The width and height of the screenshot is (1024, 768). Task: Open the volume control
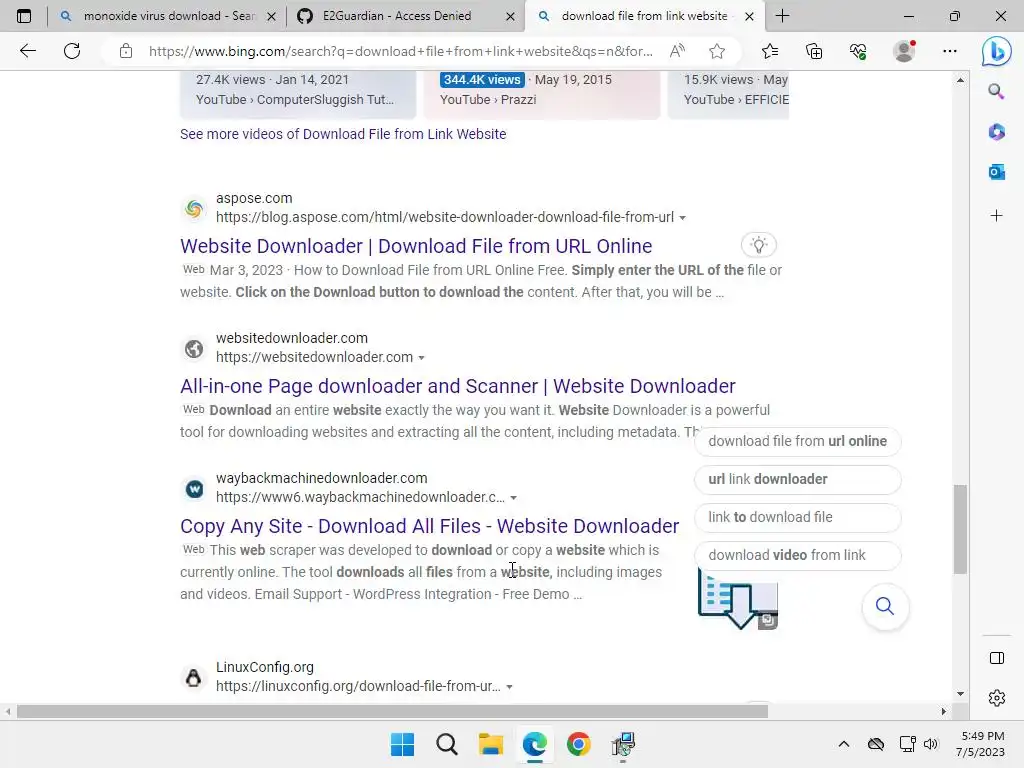[x=931, y=744]
